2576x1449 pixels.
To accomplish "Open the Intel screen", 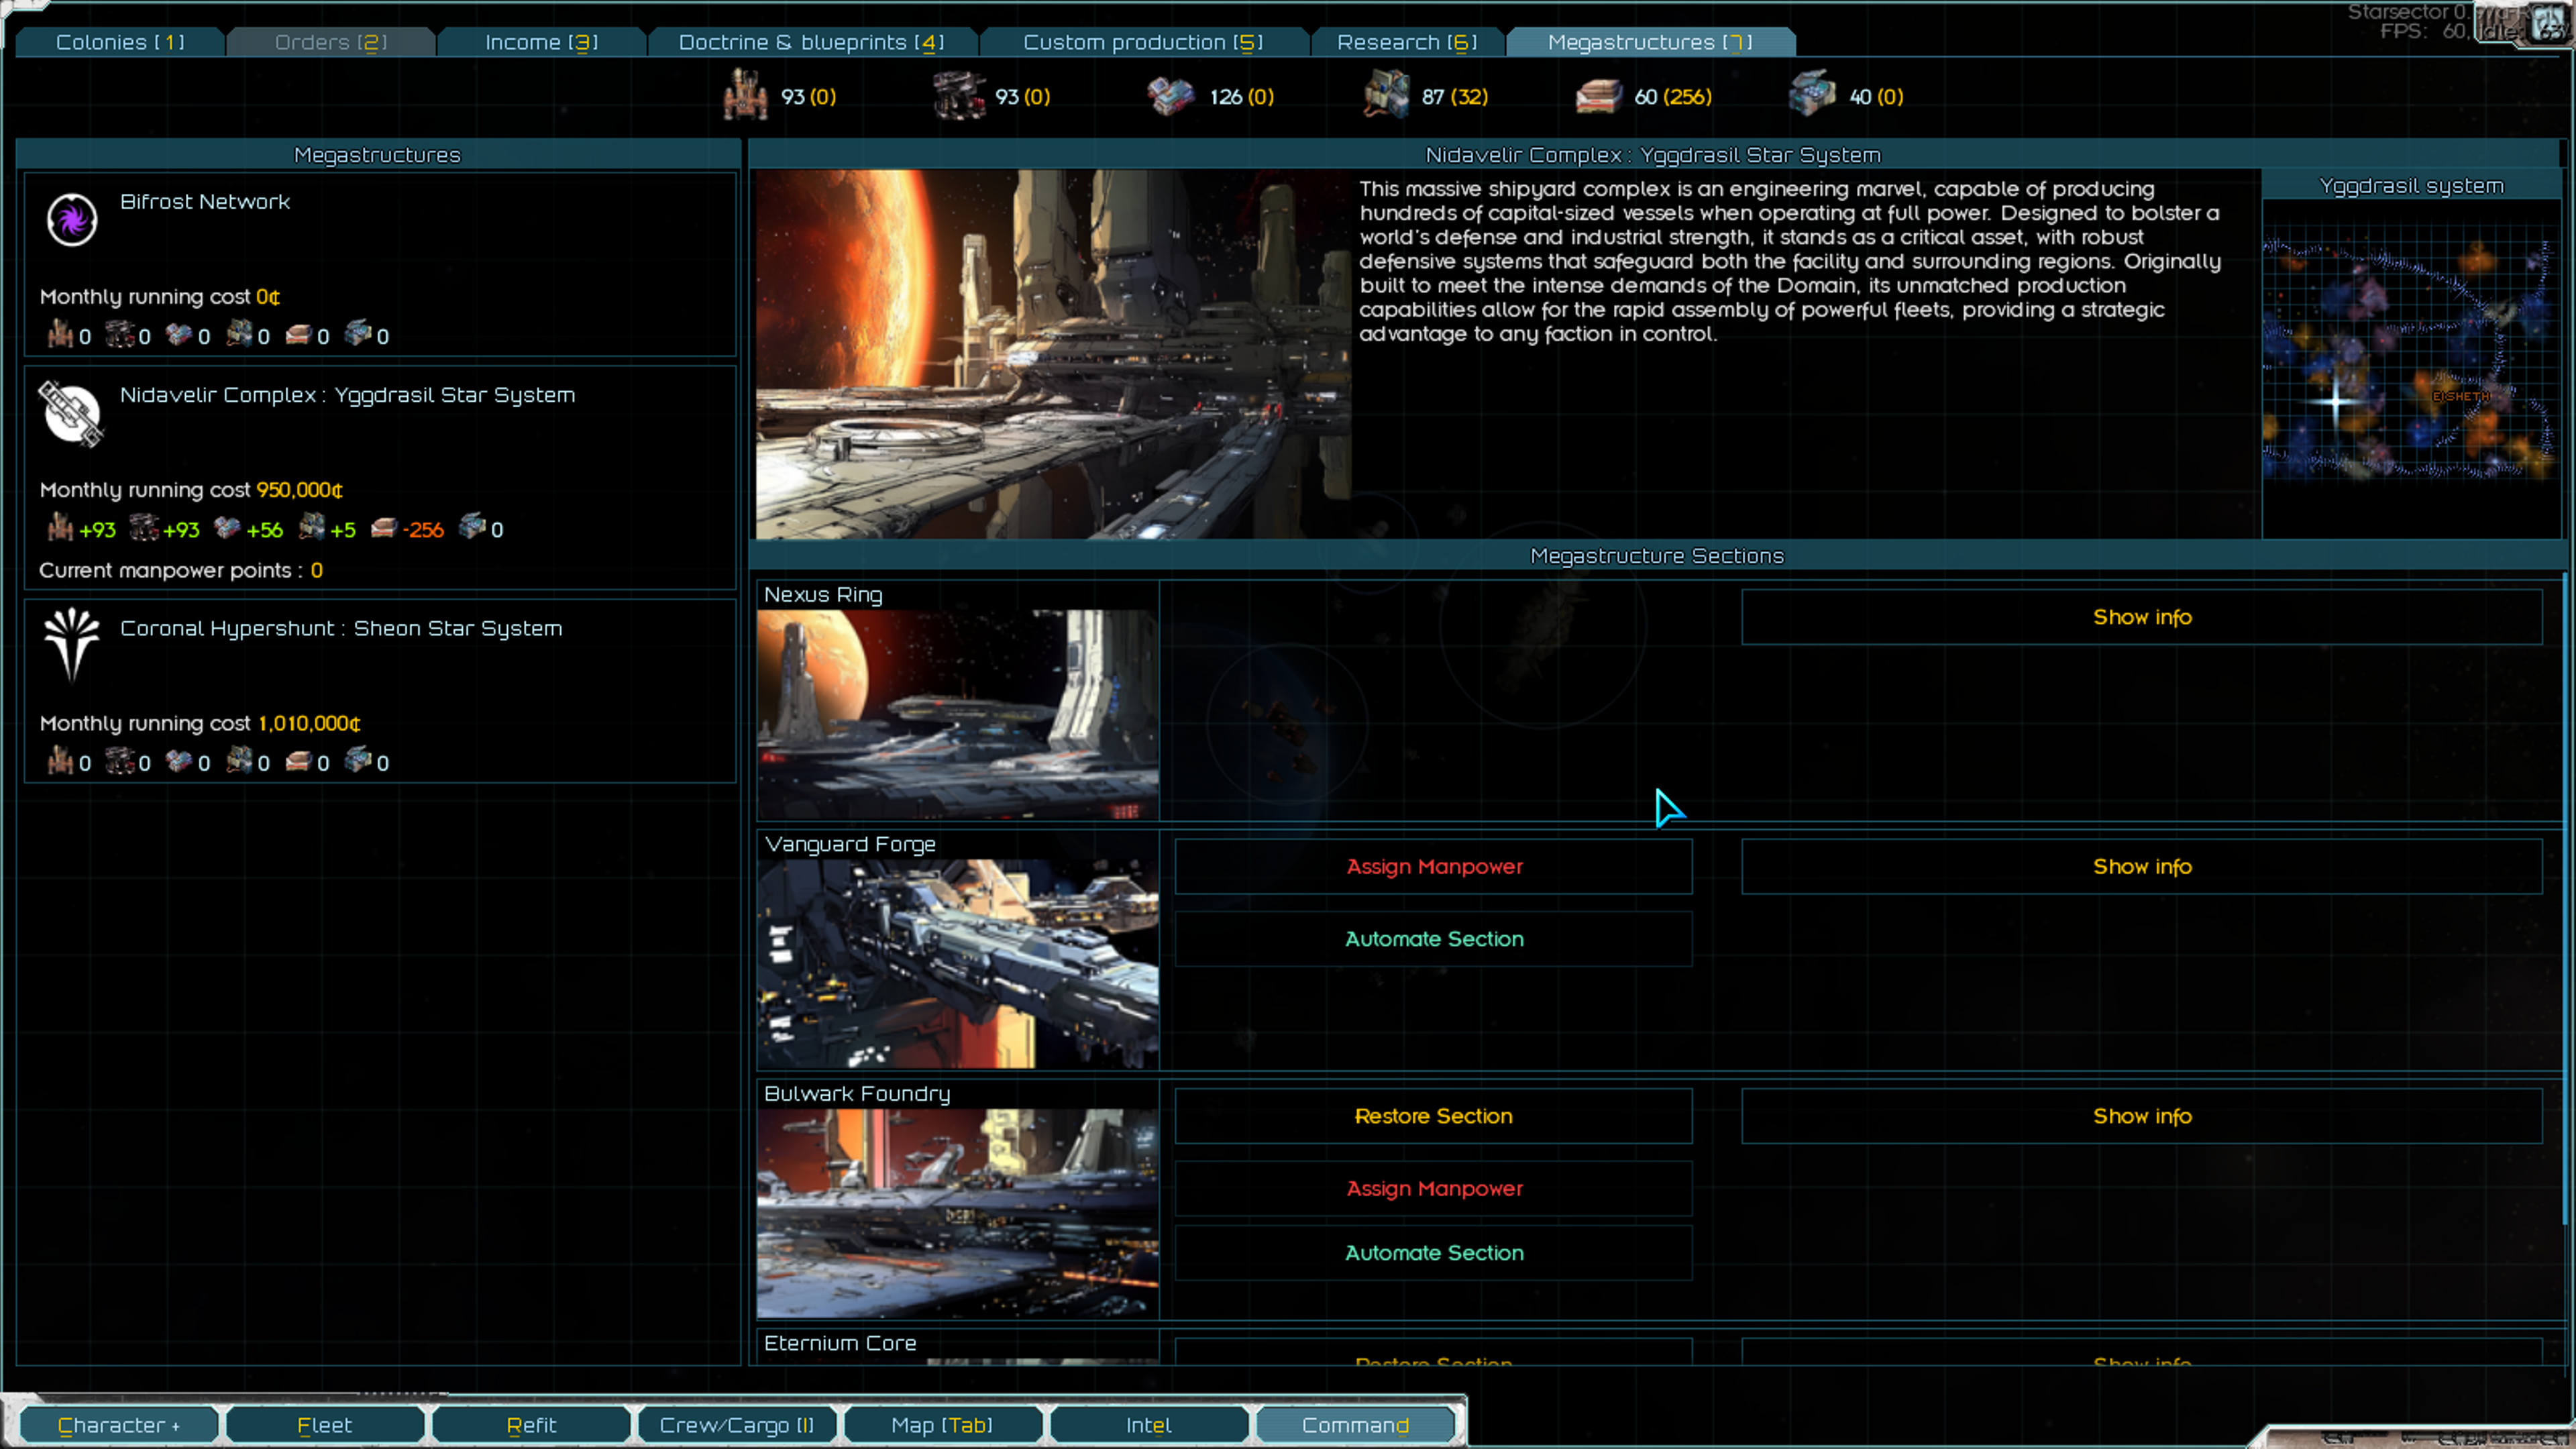I will click(1149, 1425).
